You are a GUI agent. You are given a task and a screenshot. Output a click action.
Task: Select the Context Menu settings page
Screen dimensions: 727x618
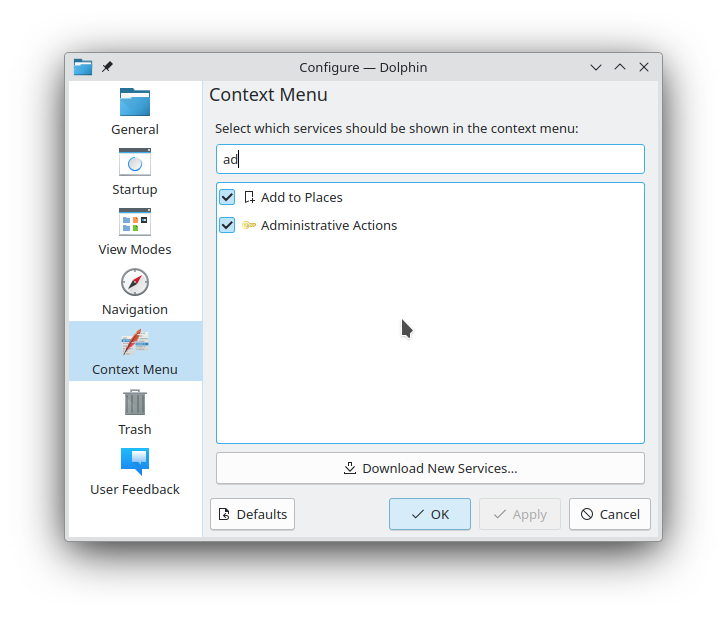coord(135,351)
